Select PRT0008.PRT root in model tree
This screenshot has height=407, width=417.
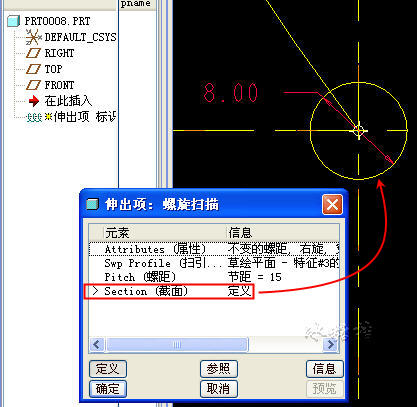[x=57, y=21]
